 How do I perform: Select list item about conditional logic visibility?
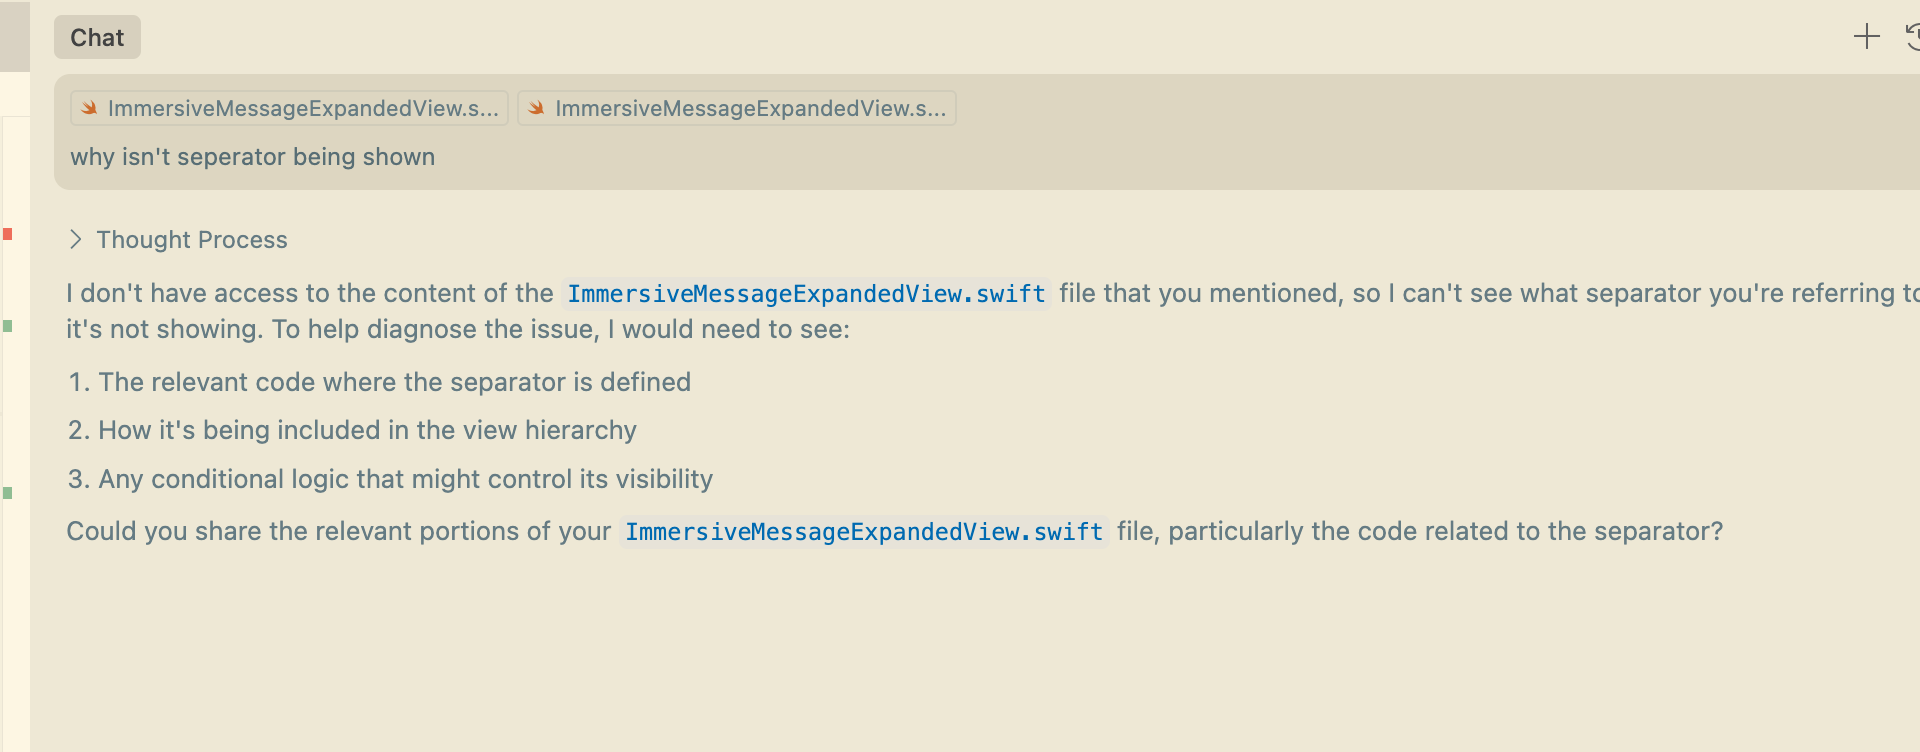pos(390,479)
